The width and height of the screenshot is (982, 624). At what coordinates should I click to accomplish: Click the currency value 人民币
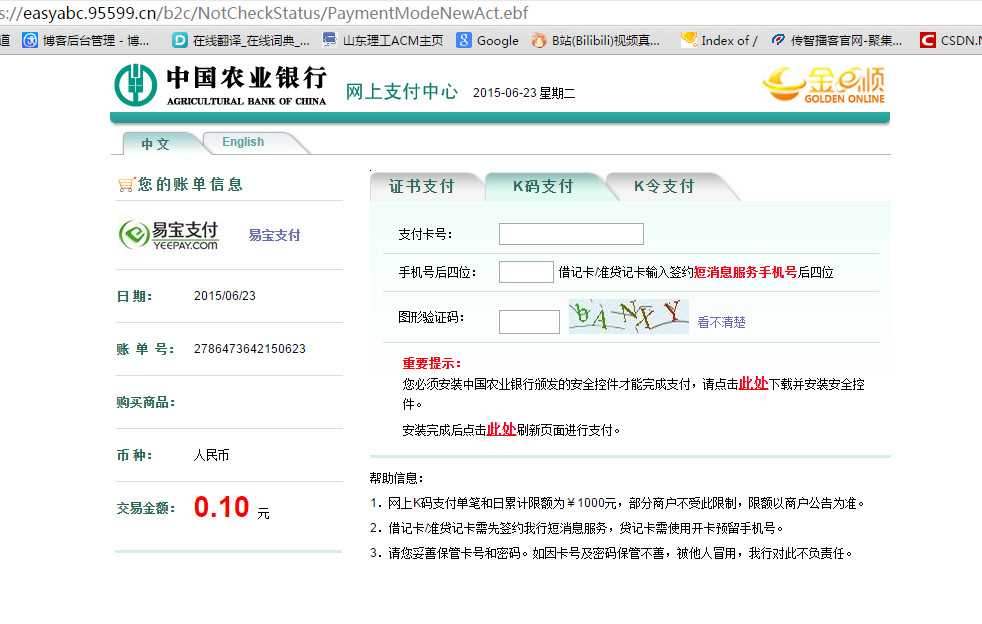(211, 455)
